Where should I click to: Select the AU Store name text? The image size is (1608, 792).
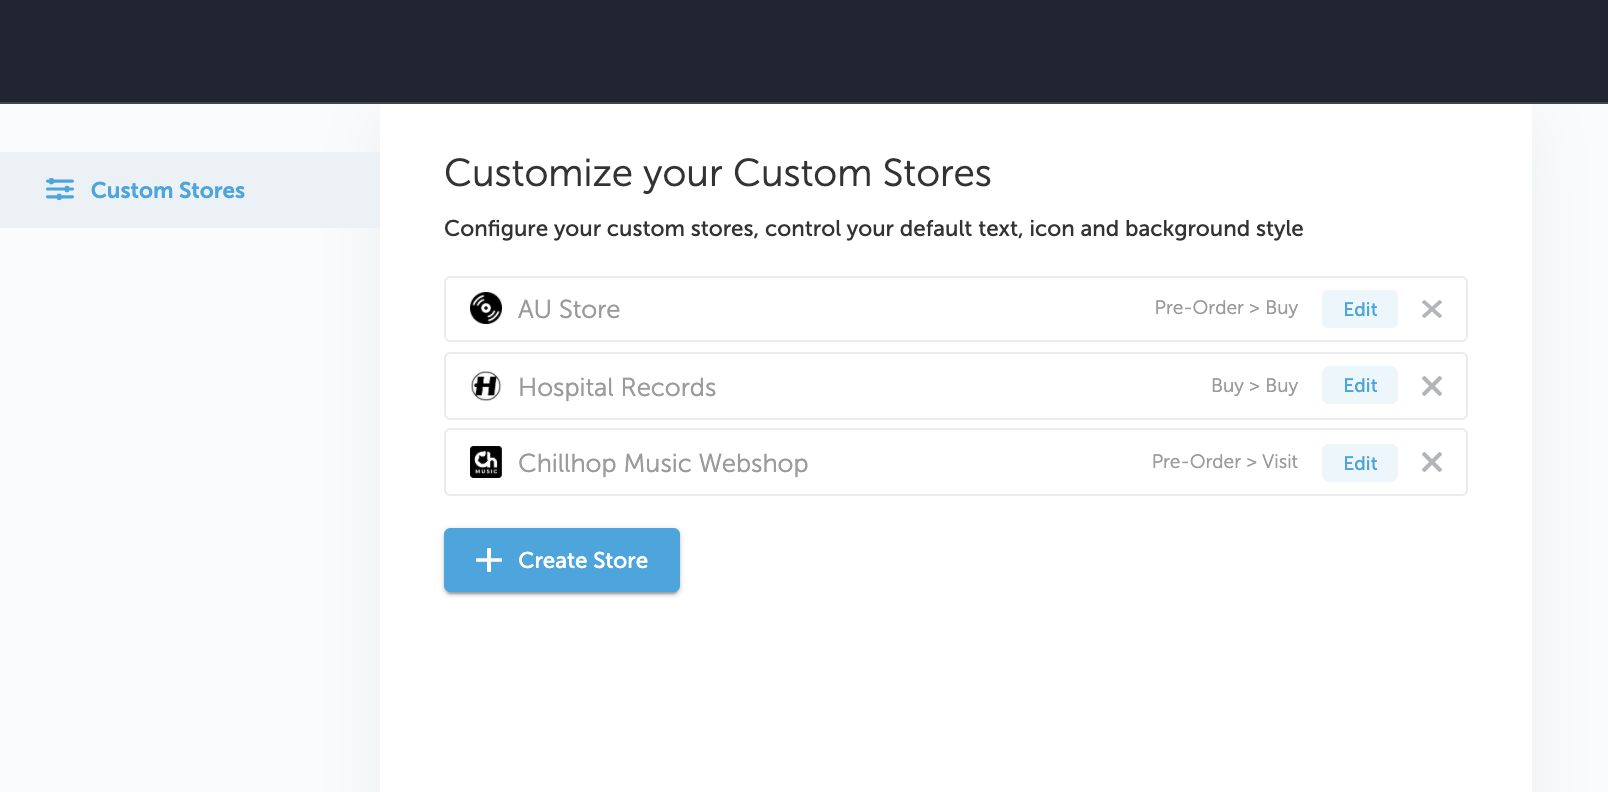(x=569, y=309)
